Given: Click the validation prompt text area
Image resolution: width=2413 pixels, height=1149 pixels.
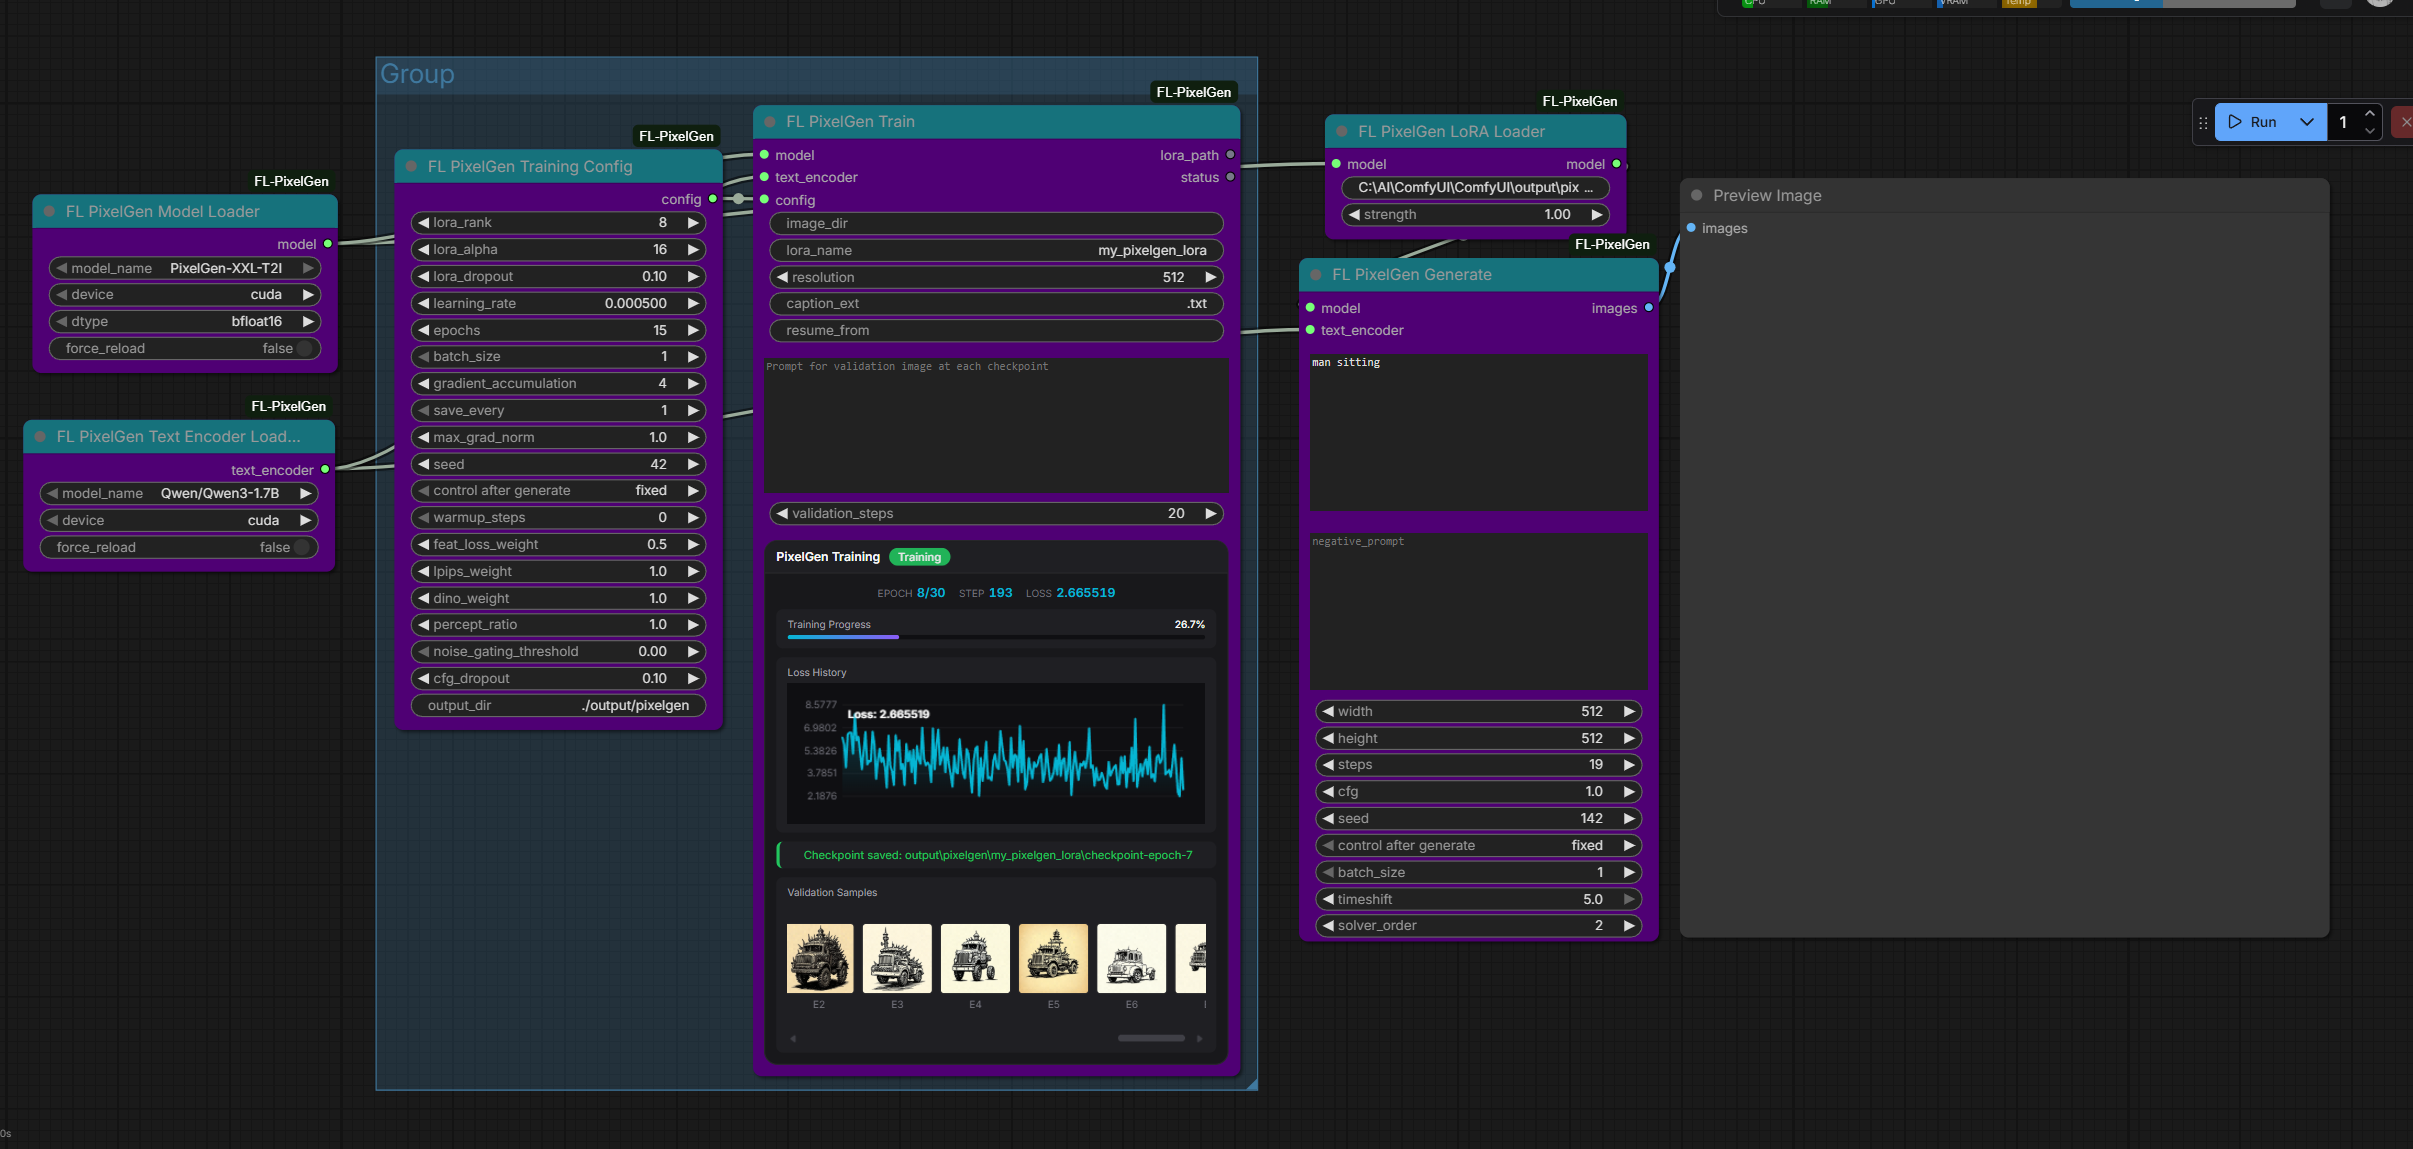Looking at the screenshot, I should 996,425.
